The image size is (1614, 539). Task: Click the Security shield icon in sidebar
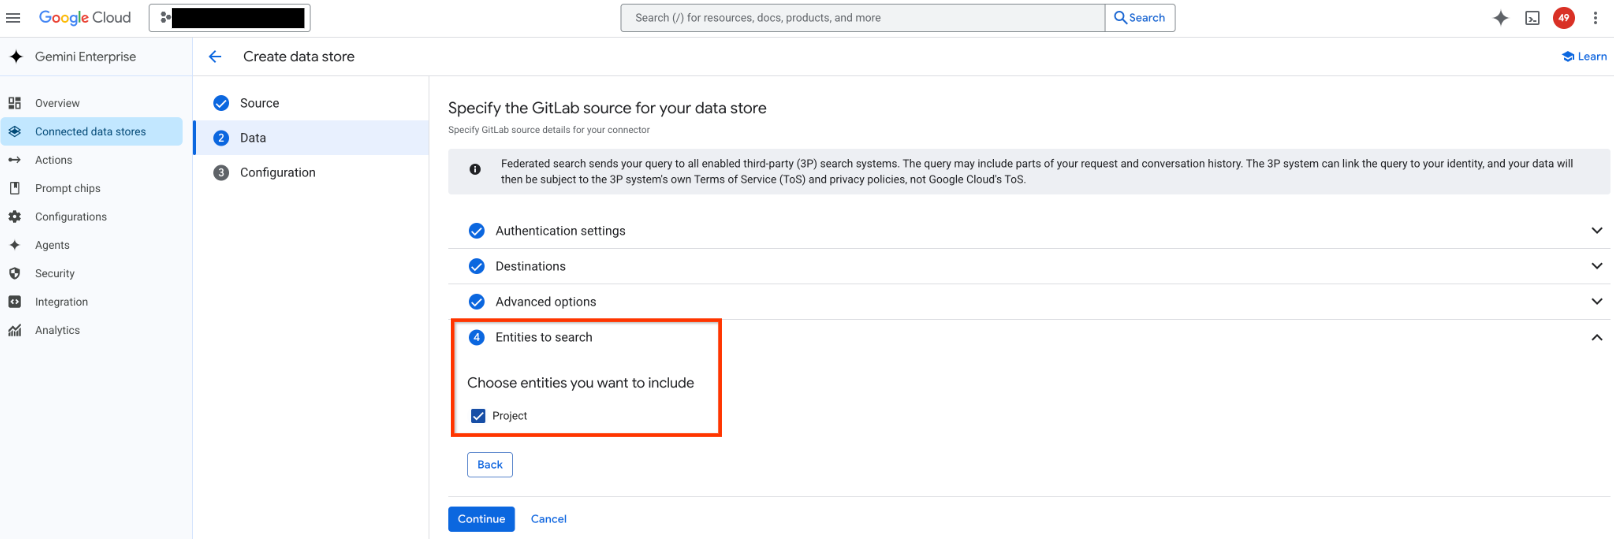[15, 273]
